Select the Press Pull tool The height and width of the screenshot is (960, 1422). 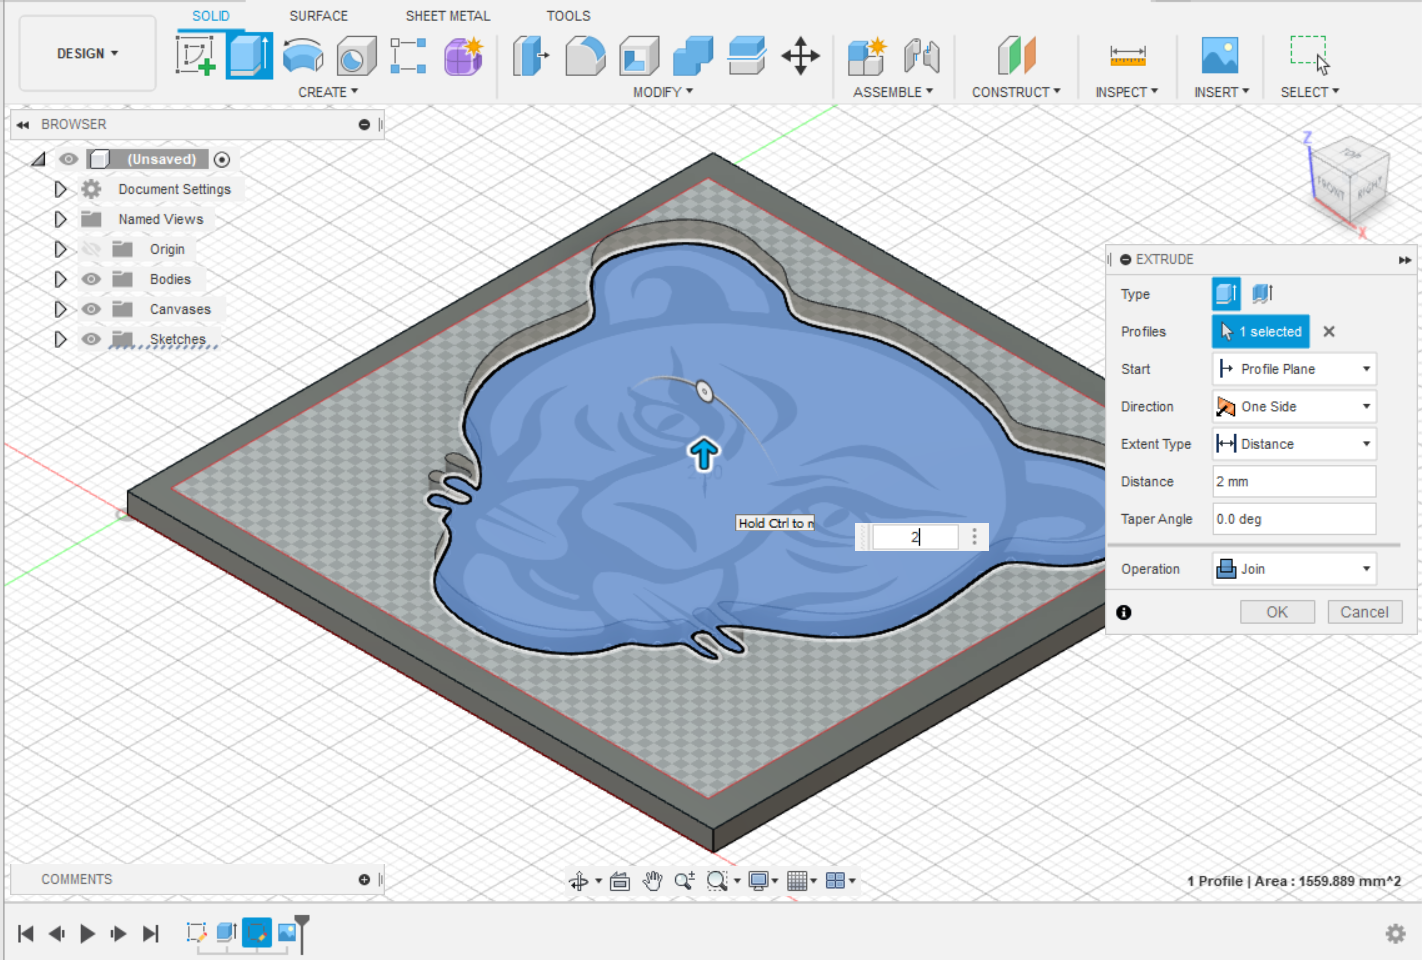531,55
